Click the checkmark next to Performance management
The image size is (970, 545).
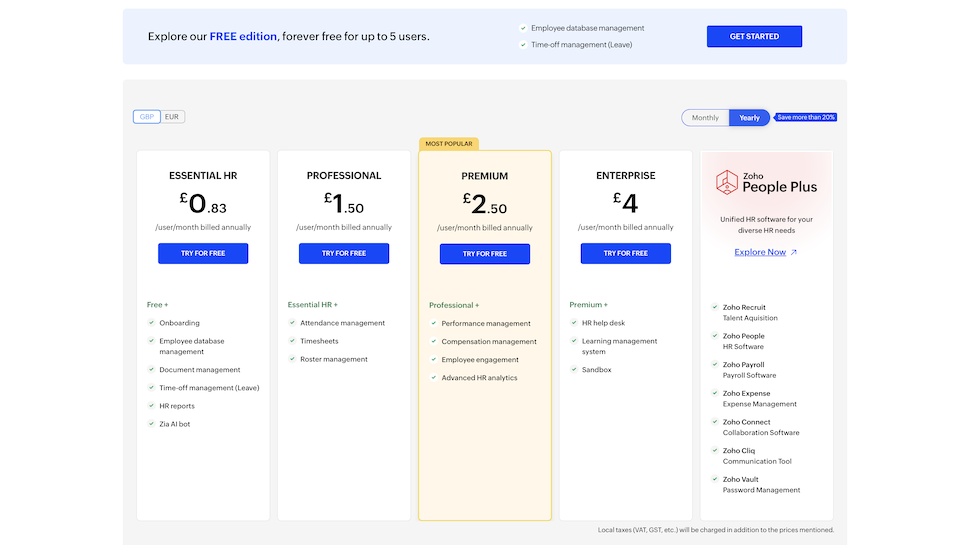click(x=434, y=323)
